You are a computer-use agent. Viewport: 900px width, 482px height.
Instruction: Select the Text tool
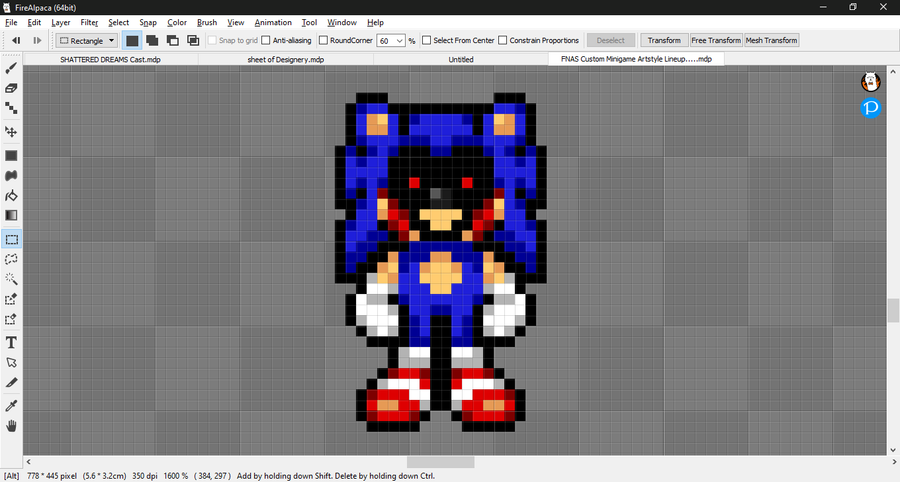pos(11,343)
